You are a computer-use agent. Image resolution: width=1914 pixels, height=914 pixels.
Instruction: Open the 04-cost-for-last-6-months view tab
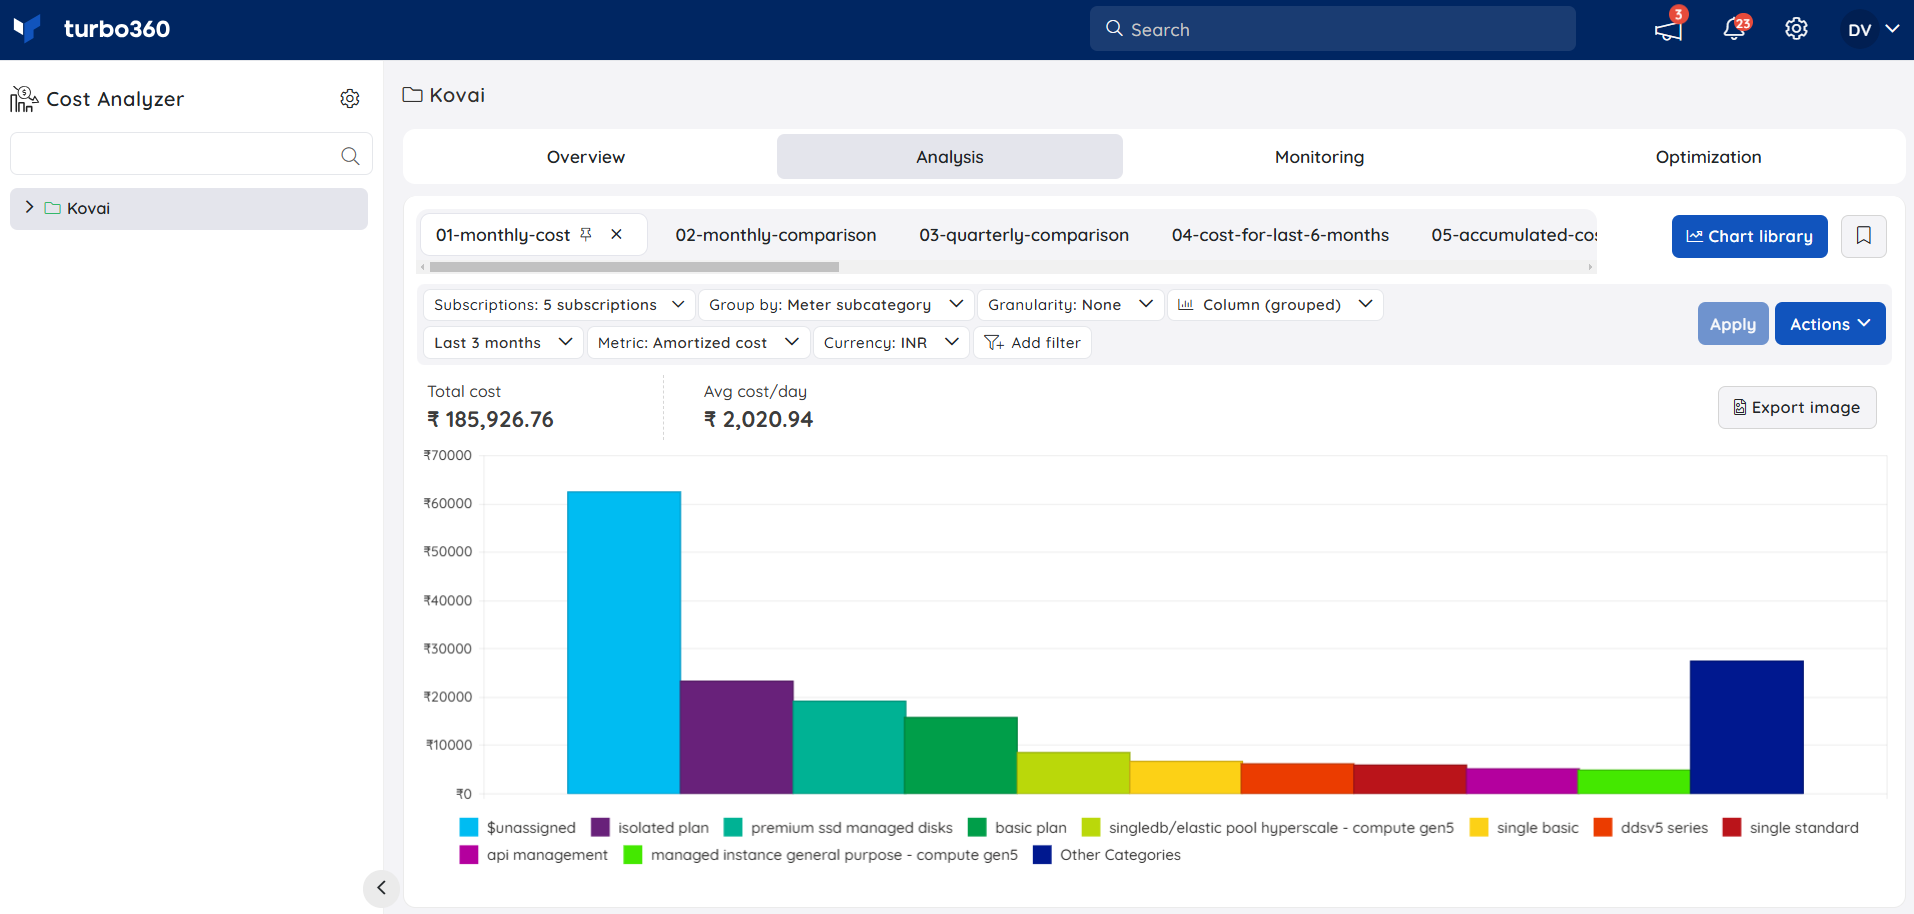[x=1280, y=235]
